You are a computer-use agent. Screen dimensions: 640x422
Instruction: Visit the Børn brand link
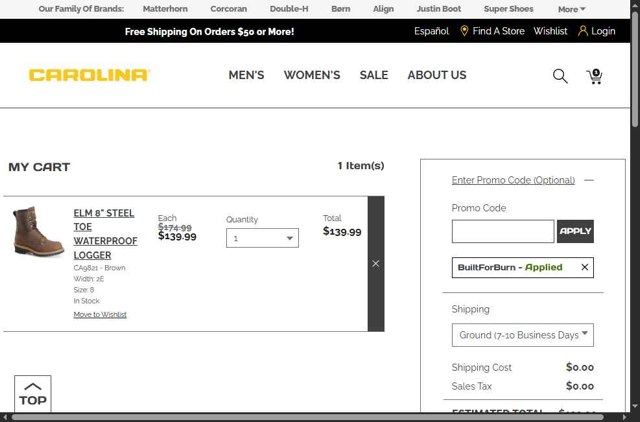tap(341, 9)
